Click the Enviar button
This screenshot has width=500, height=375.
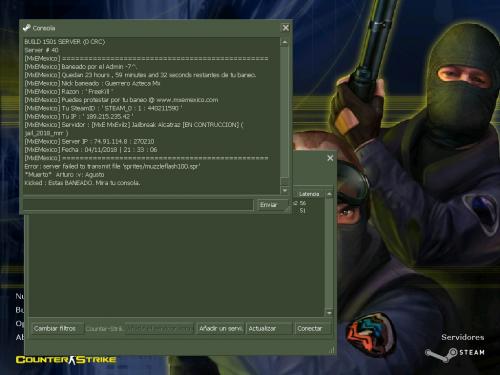[271, 205]
